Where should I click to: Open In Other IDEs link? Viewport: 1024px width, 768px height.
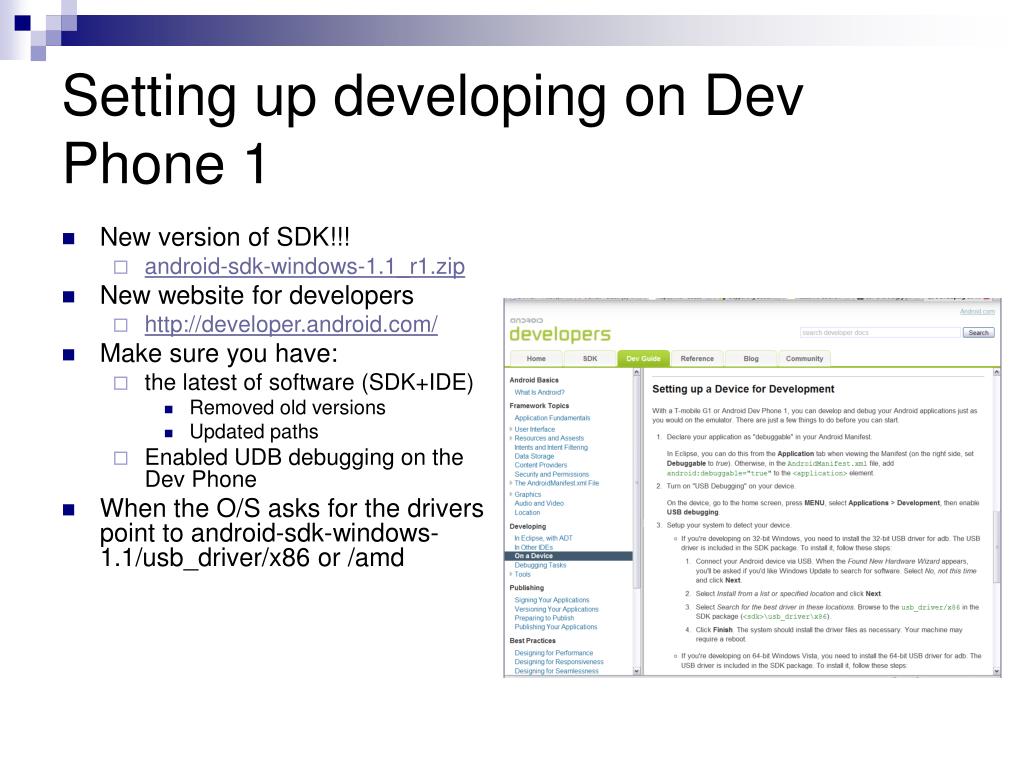[x=534, y=547]
